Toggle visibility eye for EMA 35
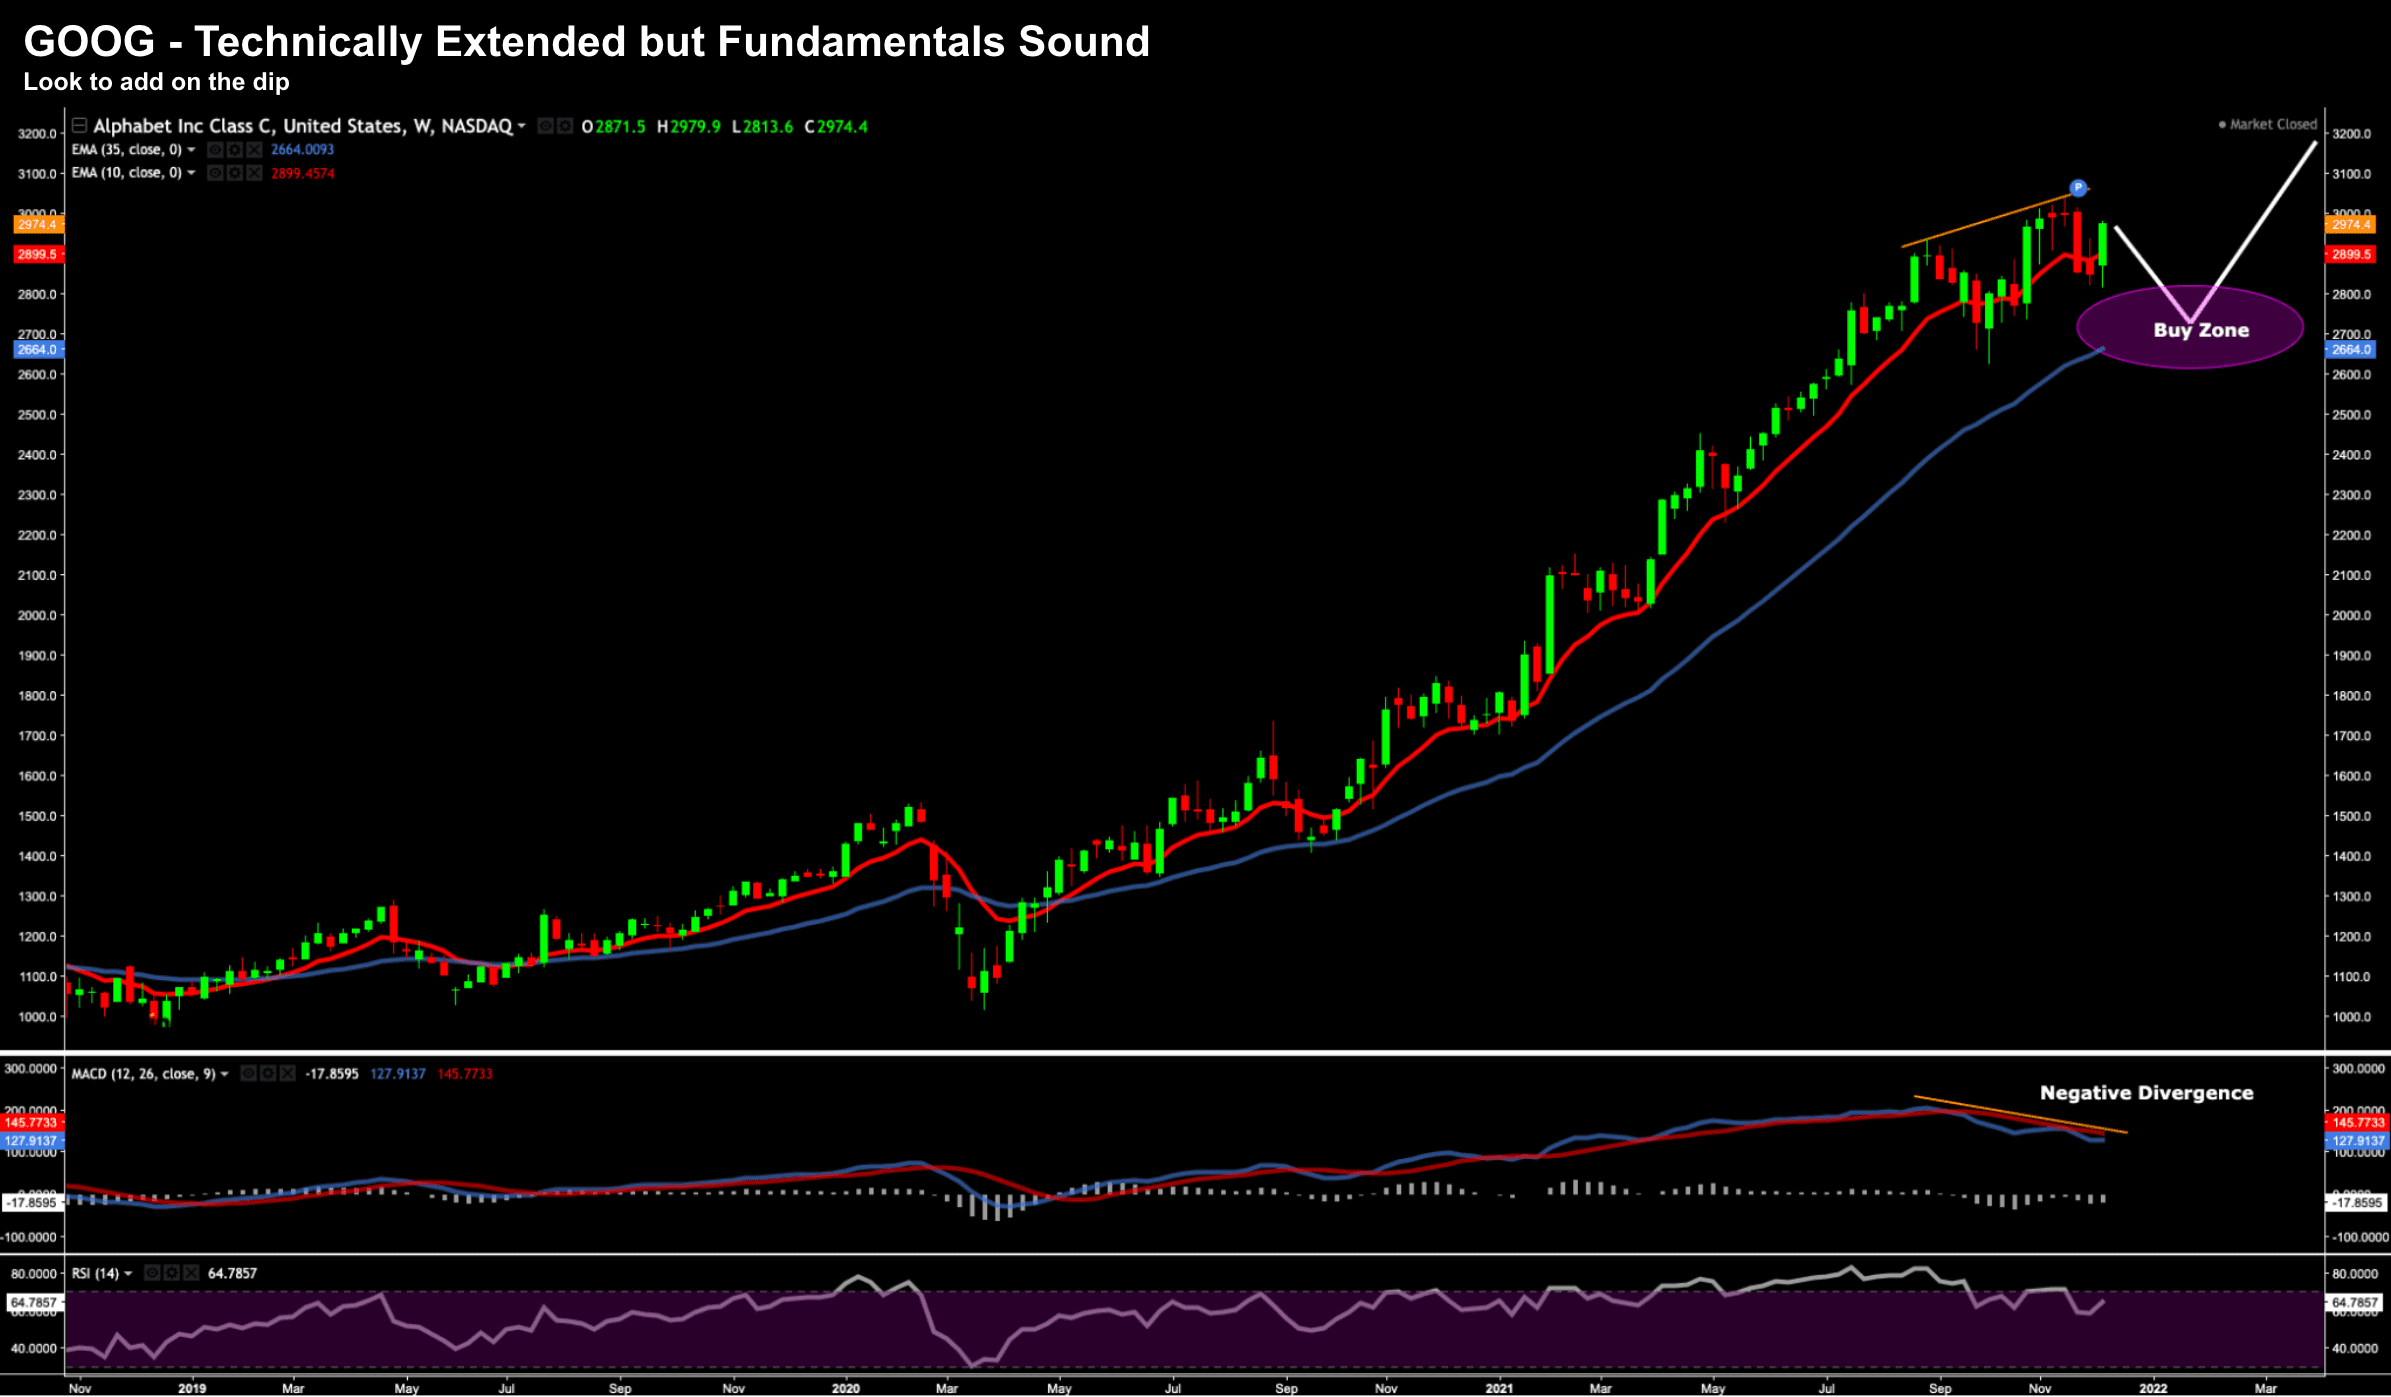 click(215, 150)
